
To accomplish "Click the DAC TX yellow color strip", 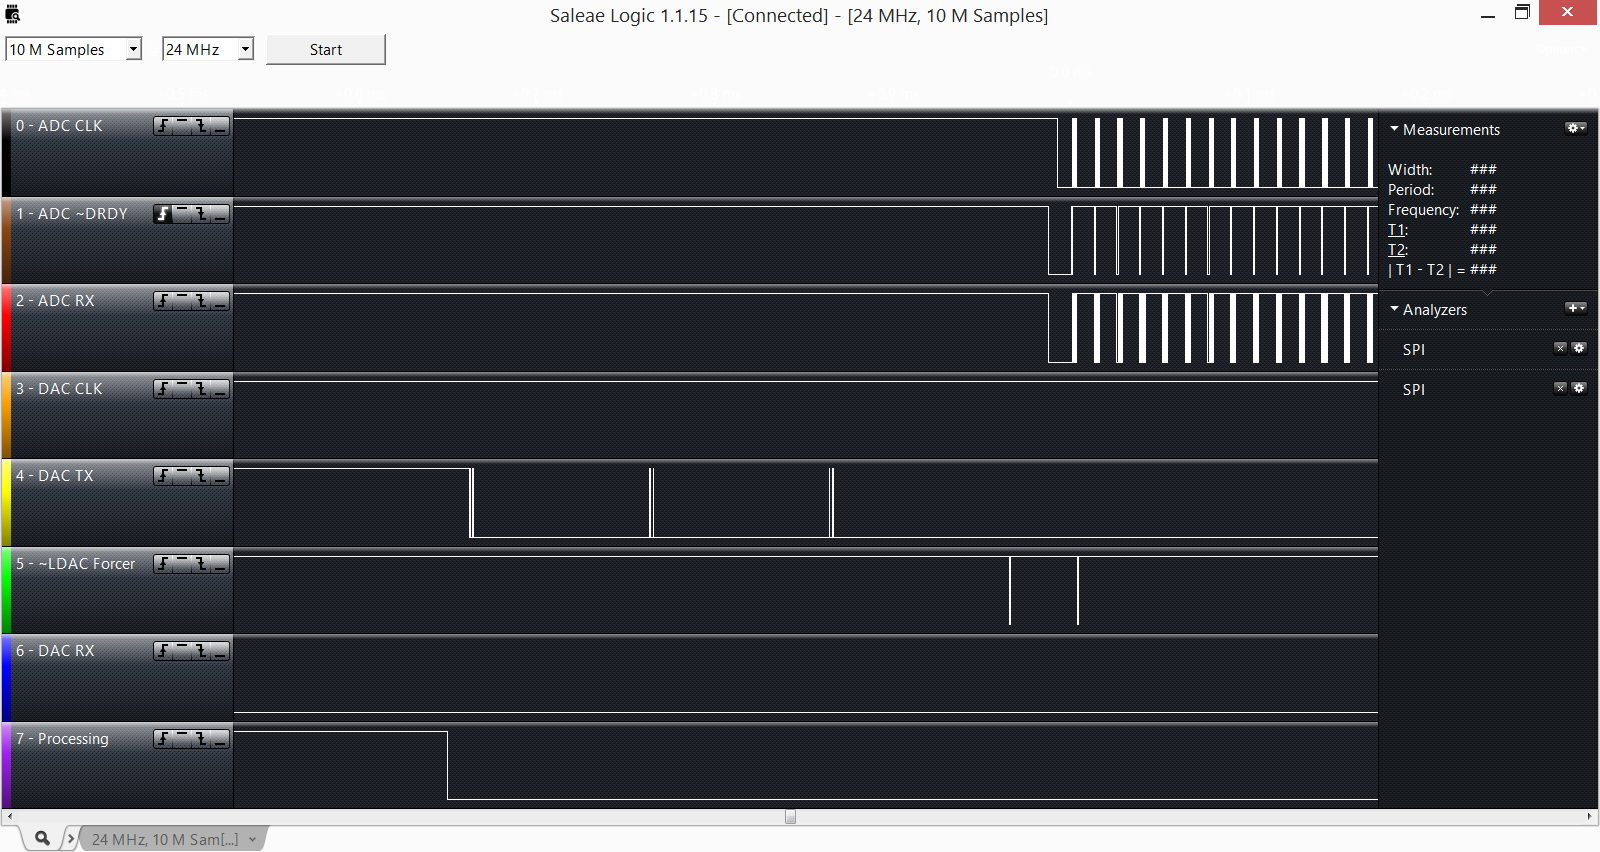I will [6, 504].
